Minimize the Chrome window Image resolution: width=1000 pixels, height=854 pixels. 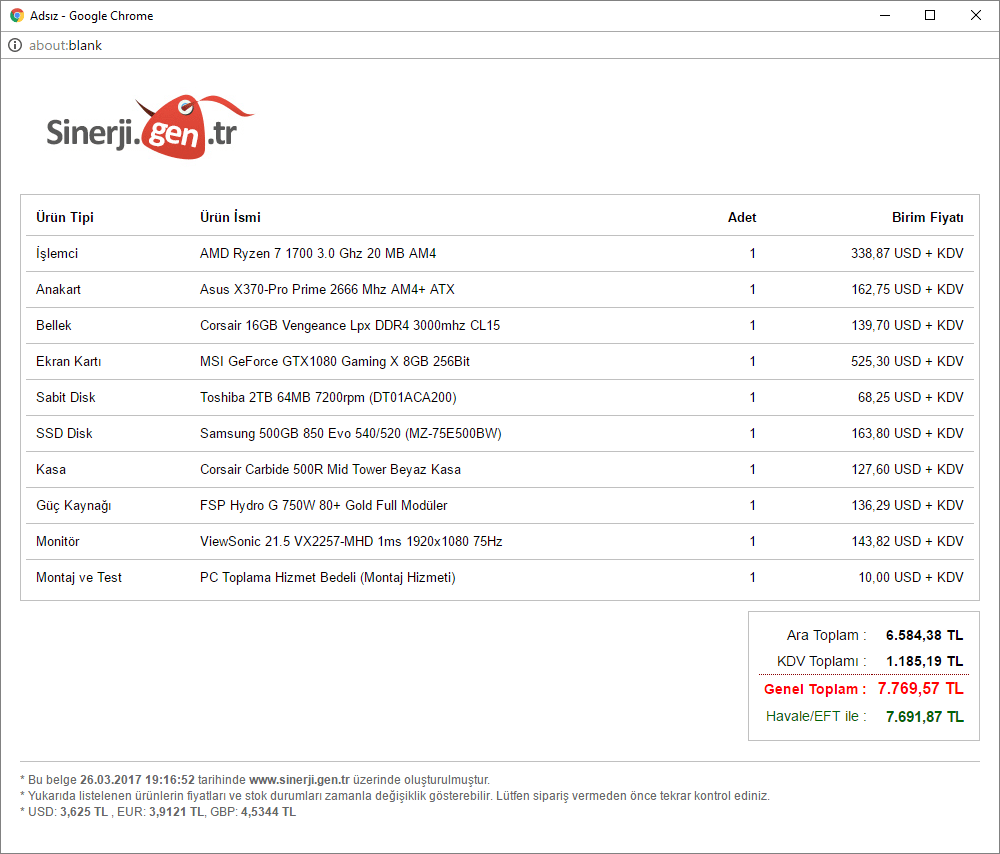[885, 15]
